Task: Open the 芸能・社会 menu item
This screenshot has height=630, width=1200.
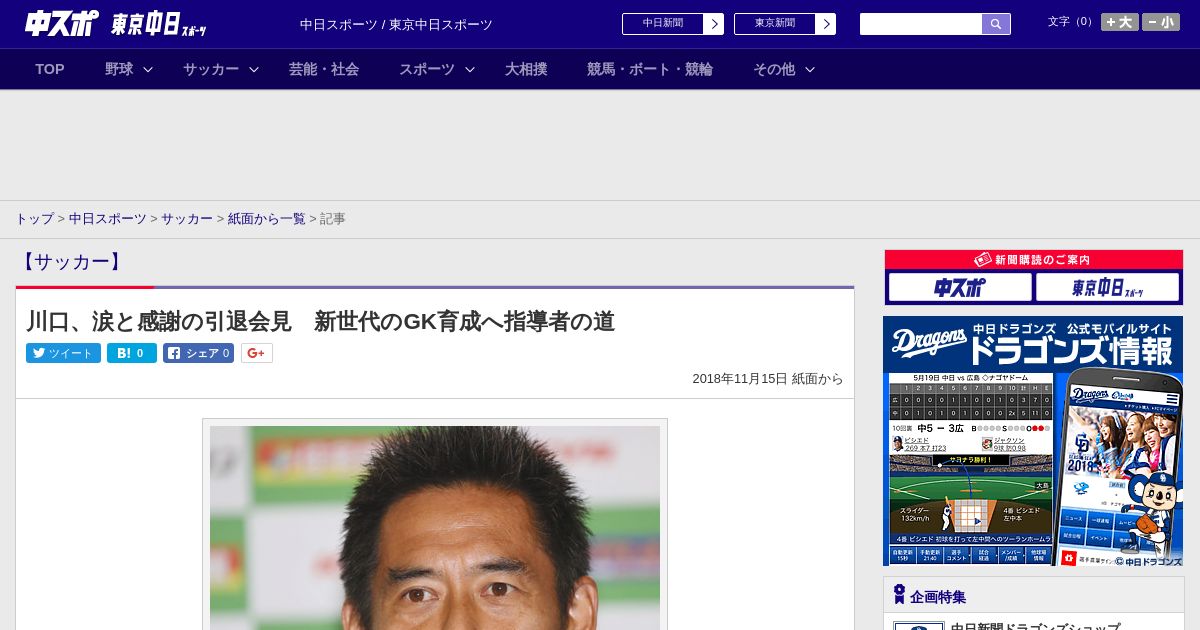Action: point(324,69)
